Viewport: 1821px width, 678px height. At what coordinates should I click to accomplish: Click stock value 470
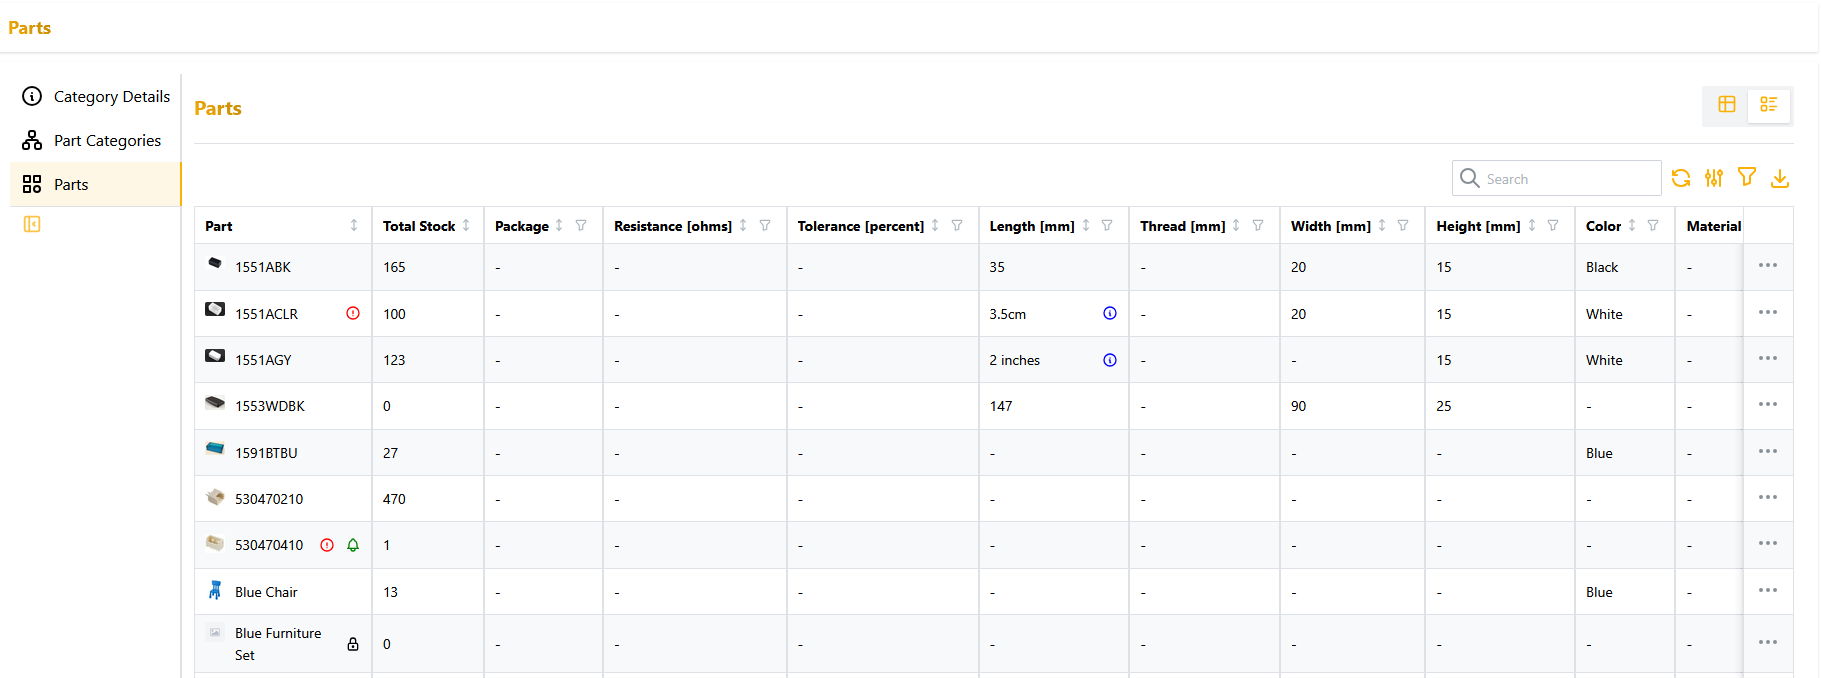point(394,499)
